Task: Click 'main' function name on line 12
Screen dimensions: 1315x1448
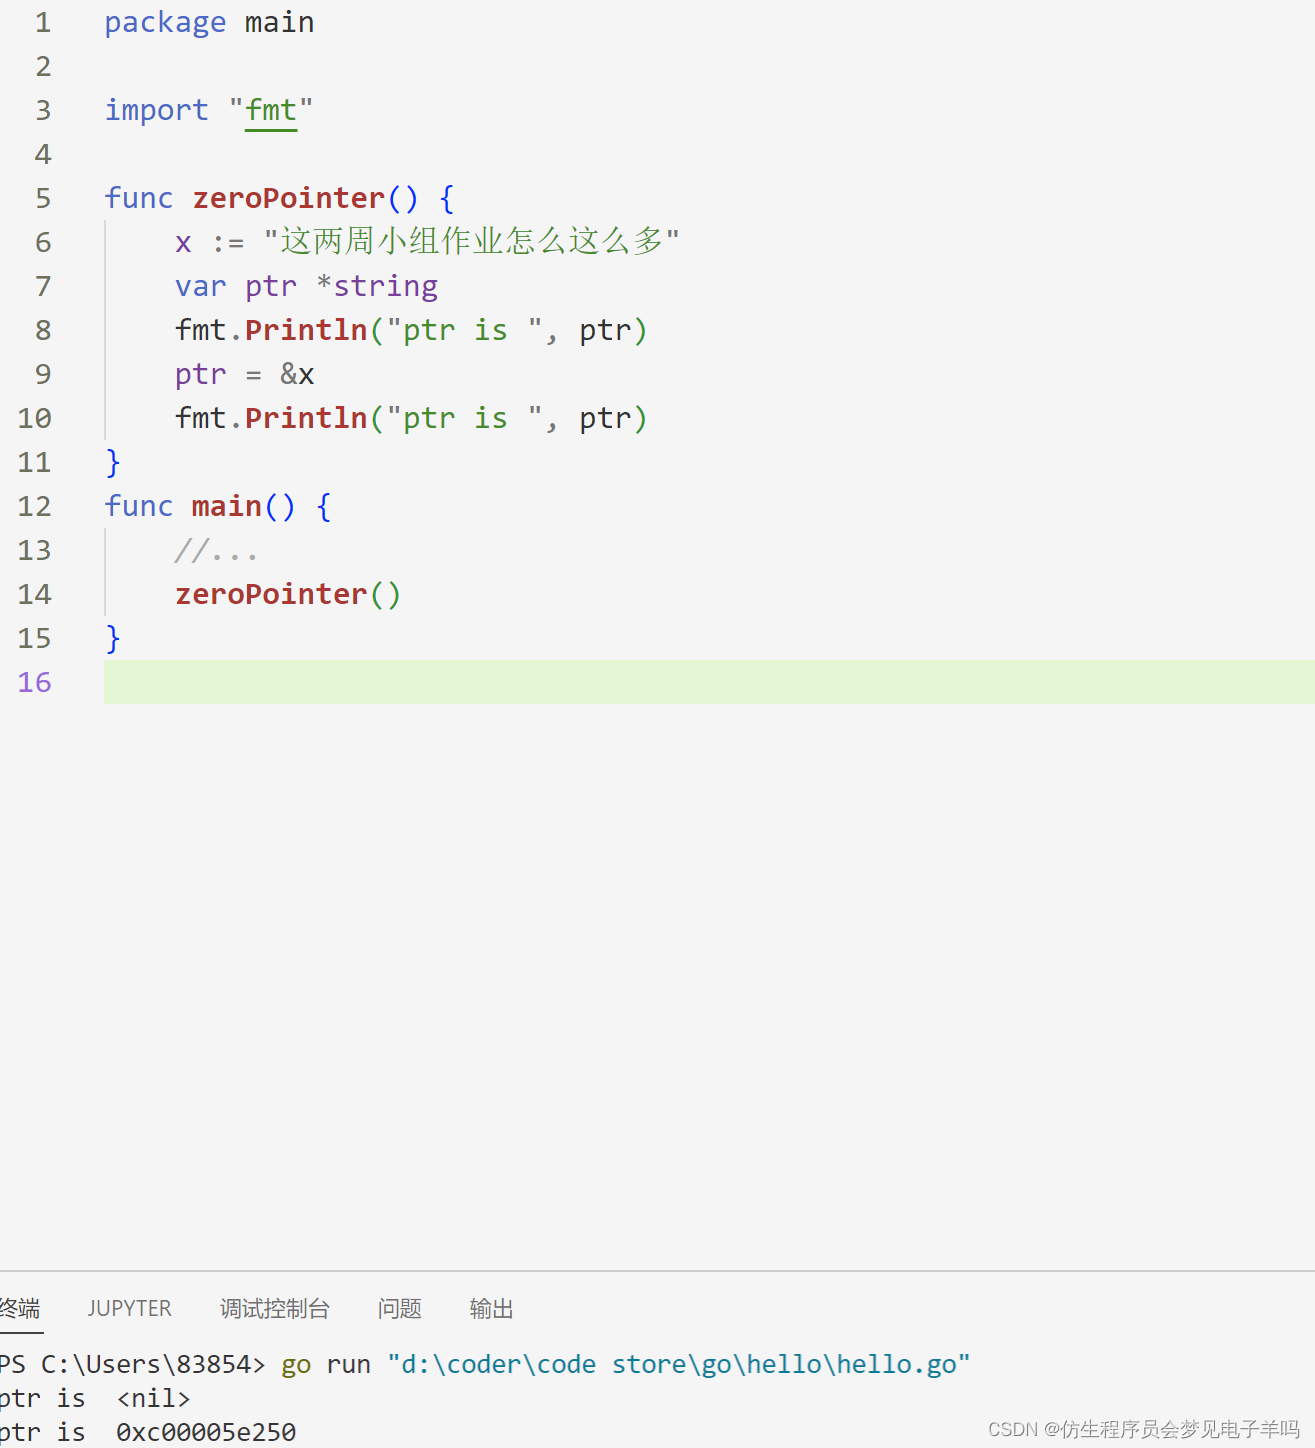Action: (227, 506)
